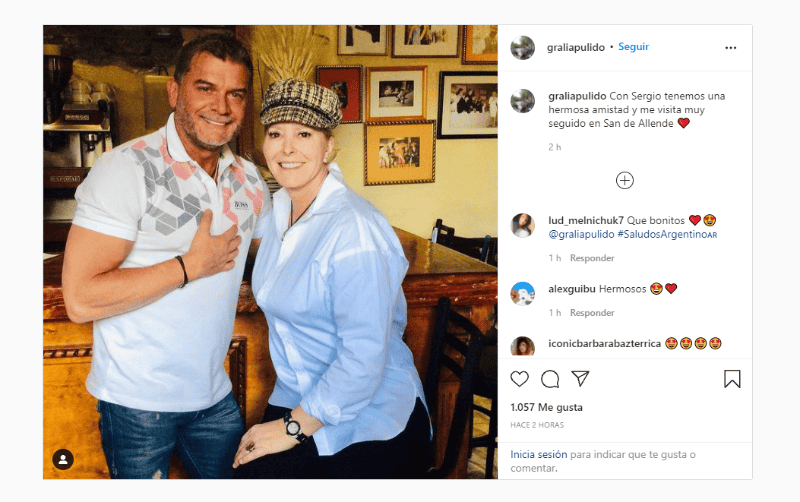Click iconicbarbarabazterrica avatar
Viewport: 800px width, 502px height.
tap(522, 346)
